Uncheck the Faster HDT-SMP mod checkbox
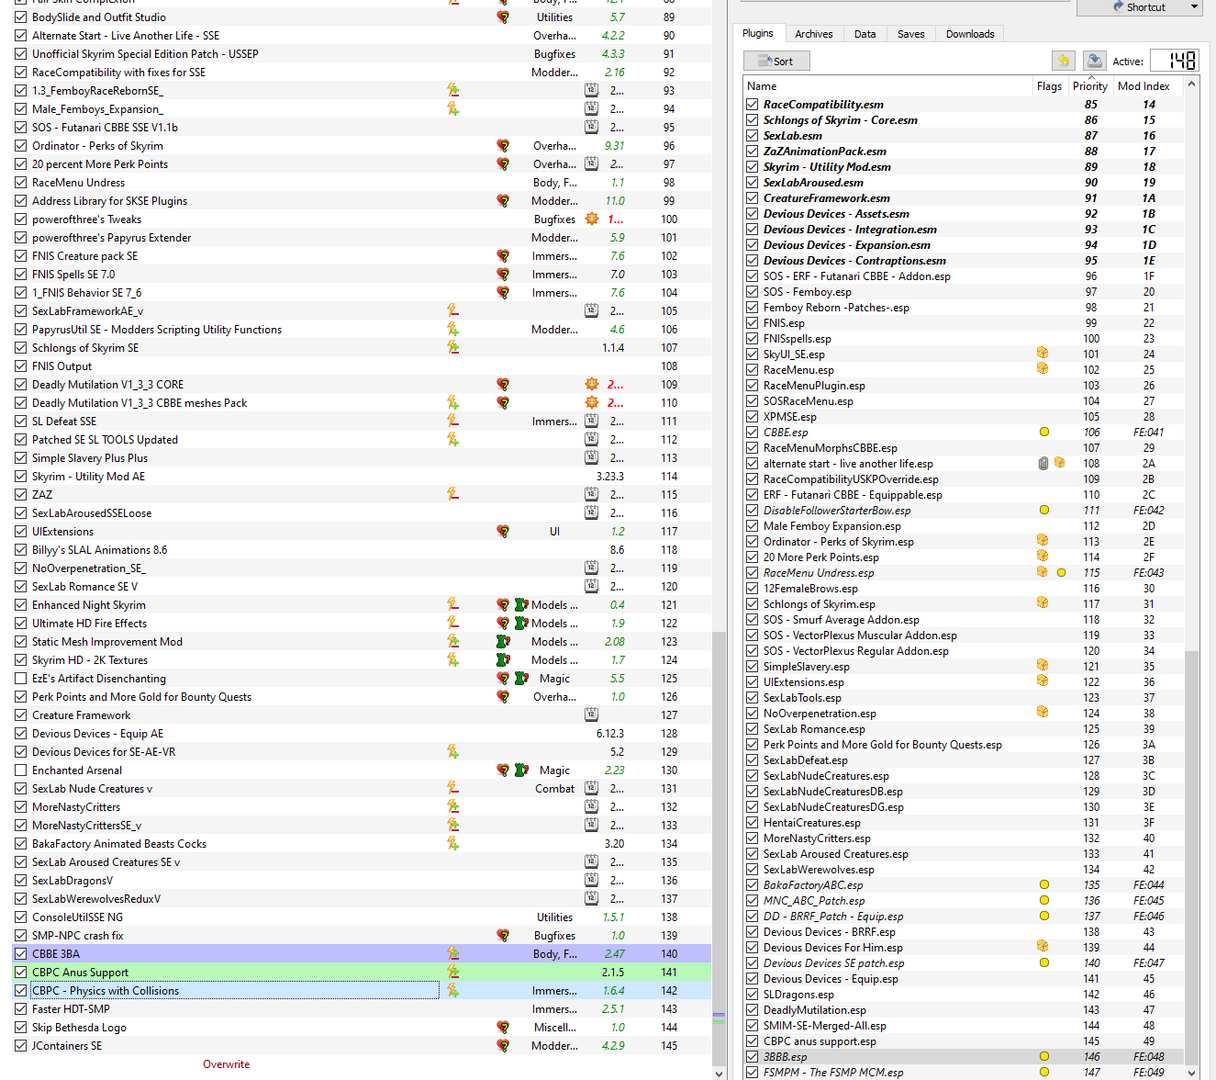Screen dimensions: 1216x1080 pos(21,1009)
